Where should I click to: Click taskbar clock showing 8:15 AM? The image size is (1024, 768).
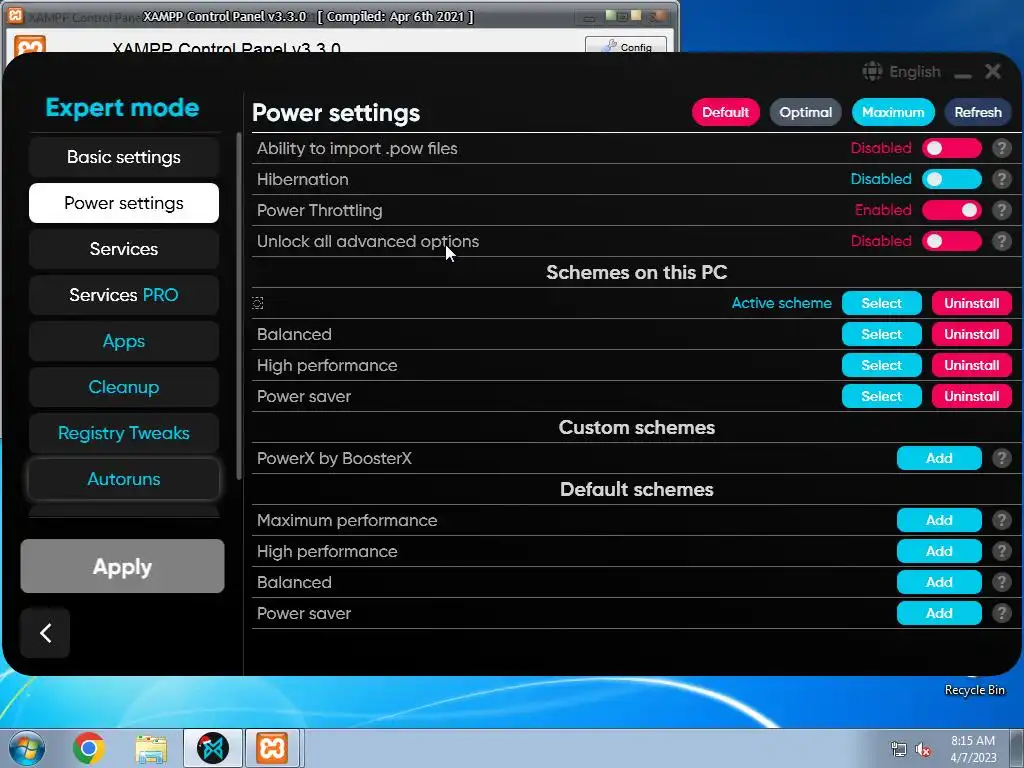coord(972,749)
